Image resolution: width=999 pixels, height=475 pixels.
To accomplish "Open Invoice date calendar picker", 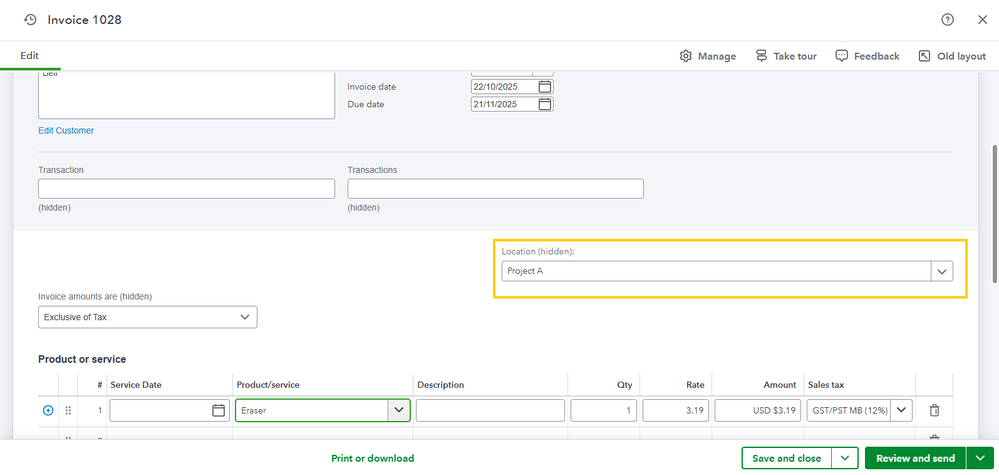I will coord(545,87).
